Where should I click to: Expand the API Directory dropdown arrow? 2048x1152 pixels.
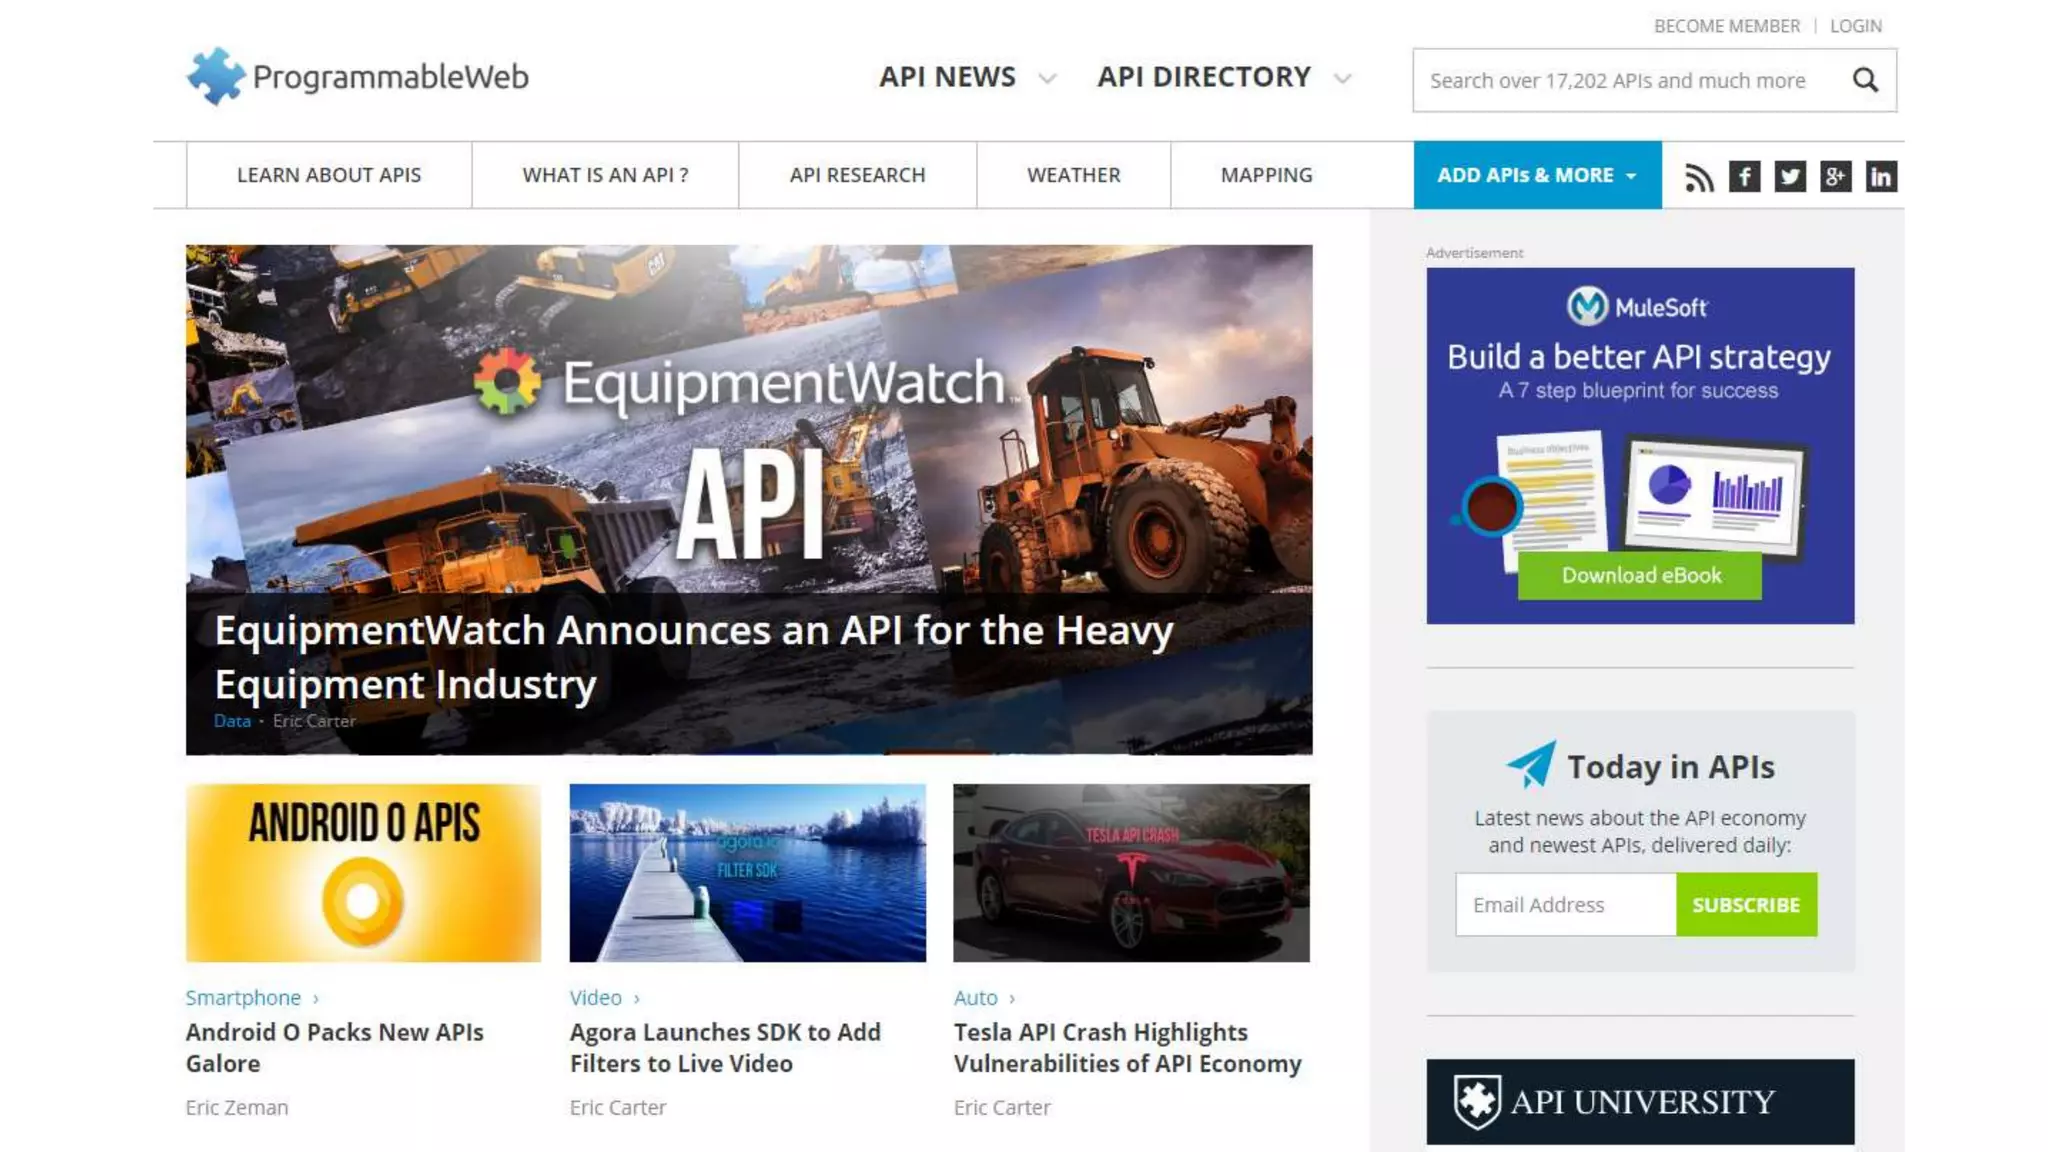(x=1343, y=79)
